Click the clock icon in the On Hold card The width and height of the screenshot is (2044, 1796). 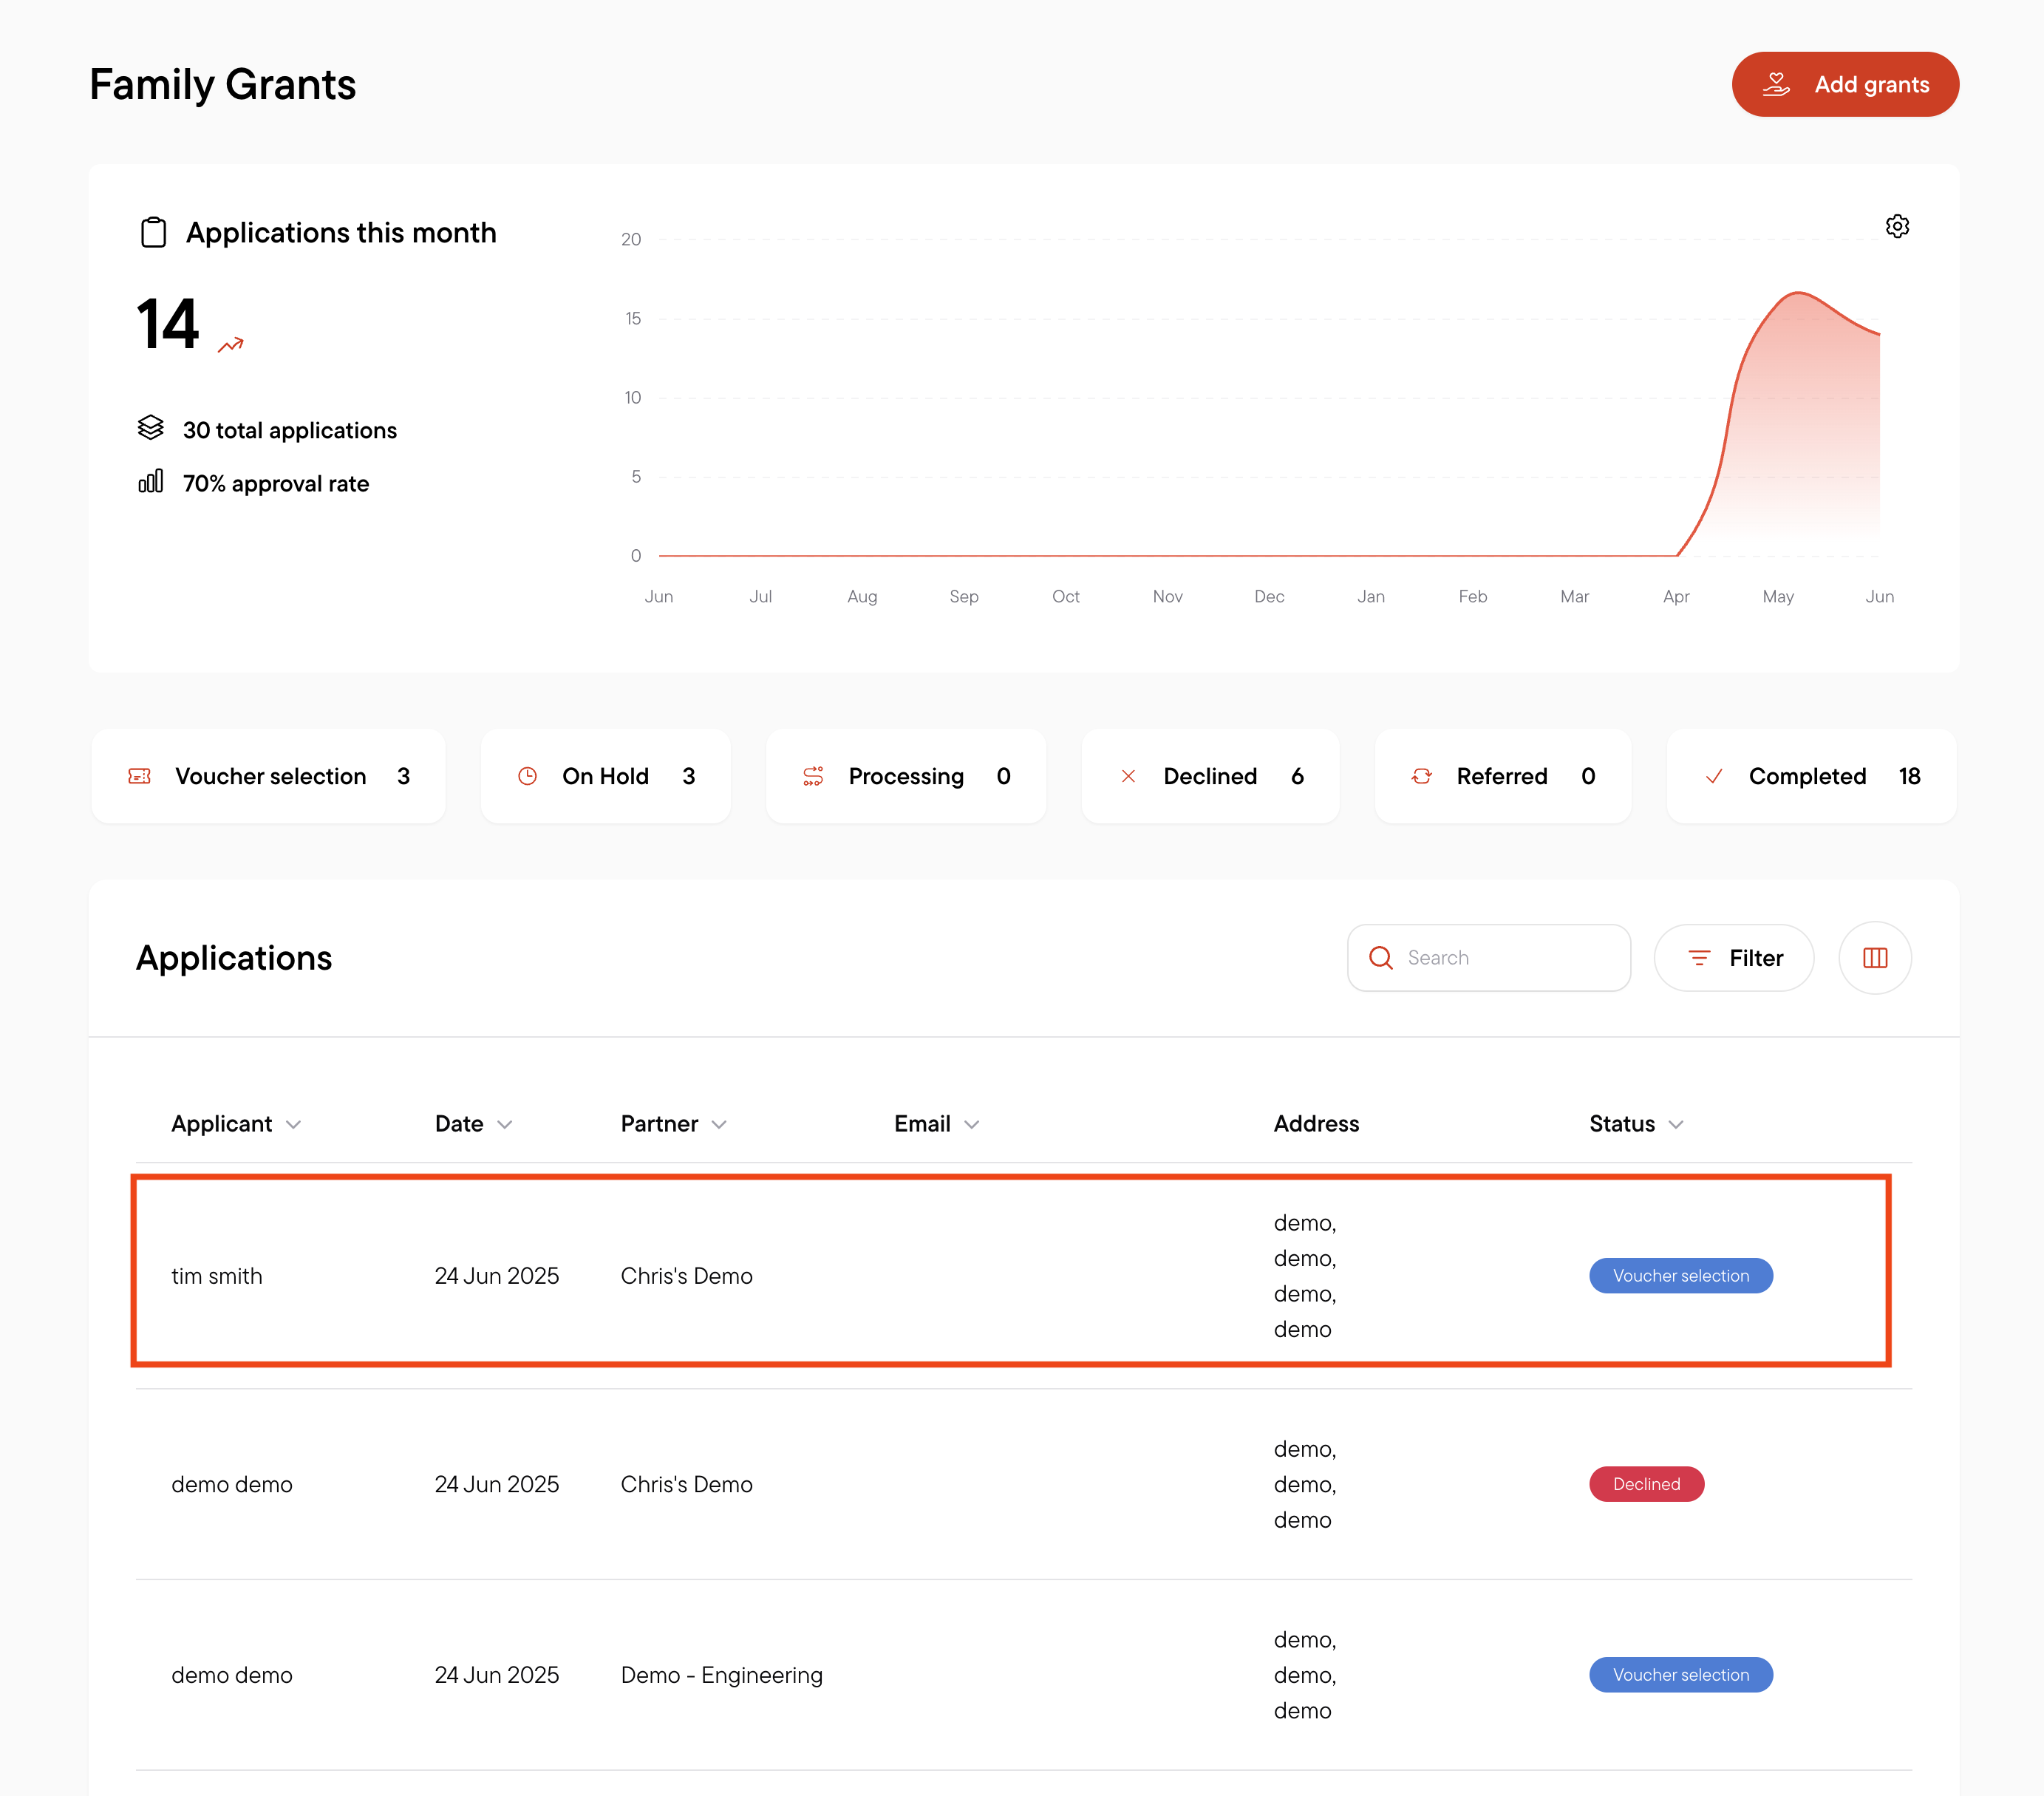(527, 776)
